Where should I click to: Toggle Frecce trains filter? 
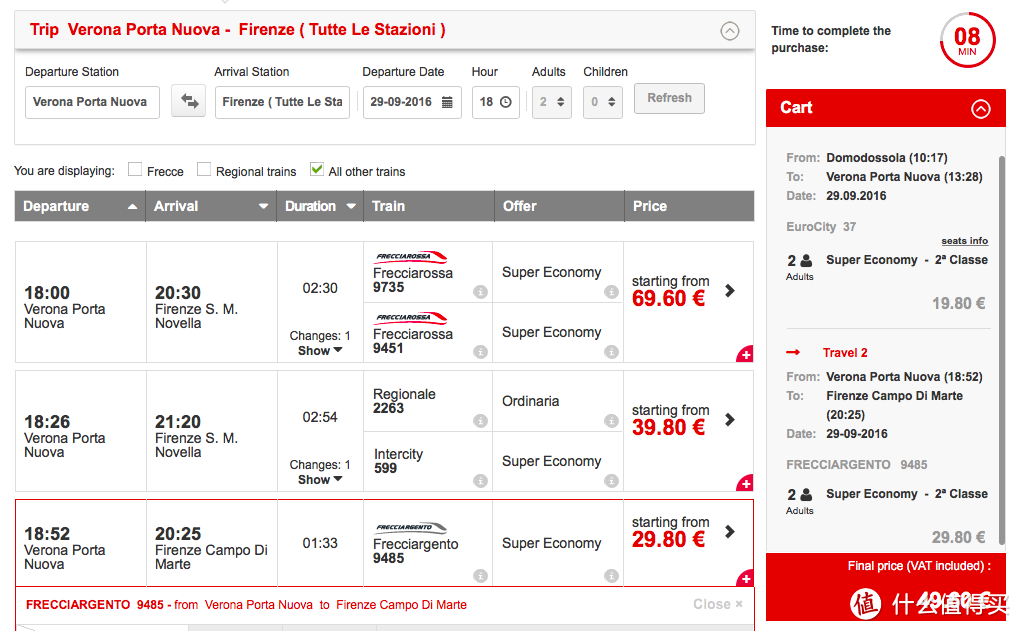(x=135, y=169)
